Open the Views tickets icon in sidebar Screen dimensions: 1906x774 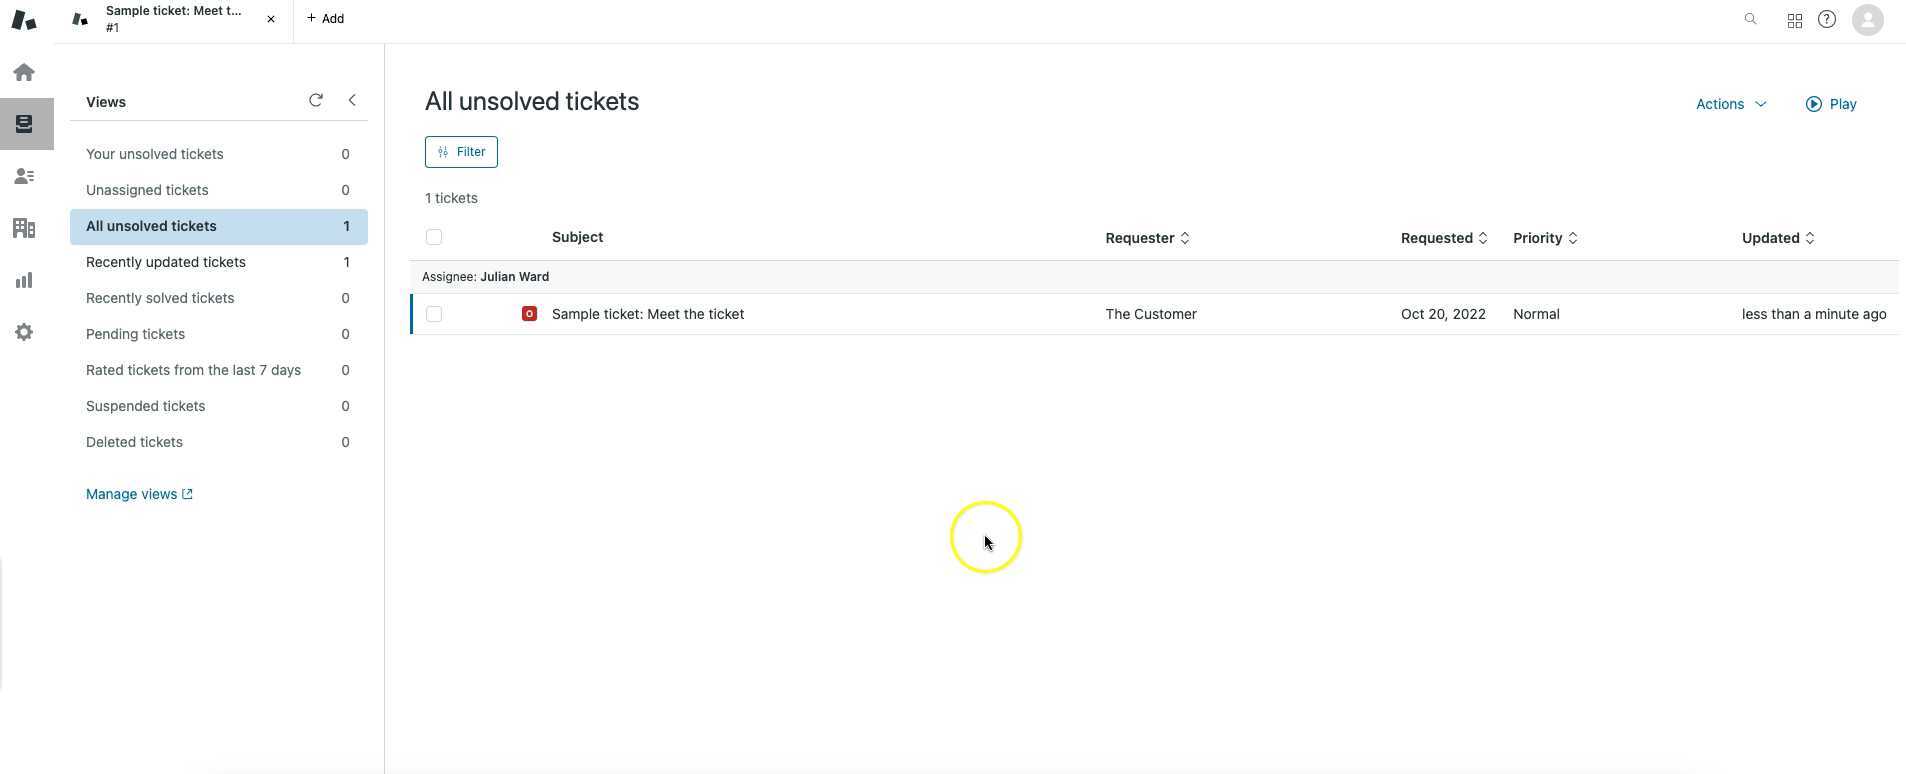[x=24, y=124]
